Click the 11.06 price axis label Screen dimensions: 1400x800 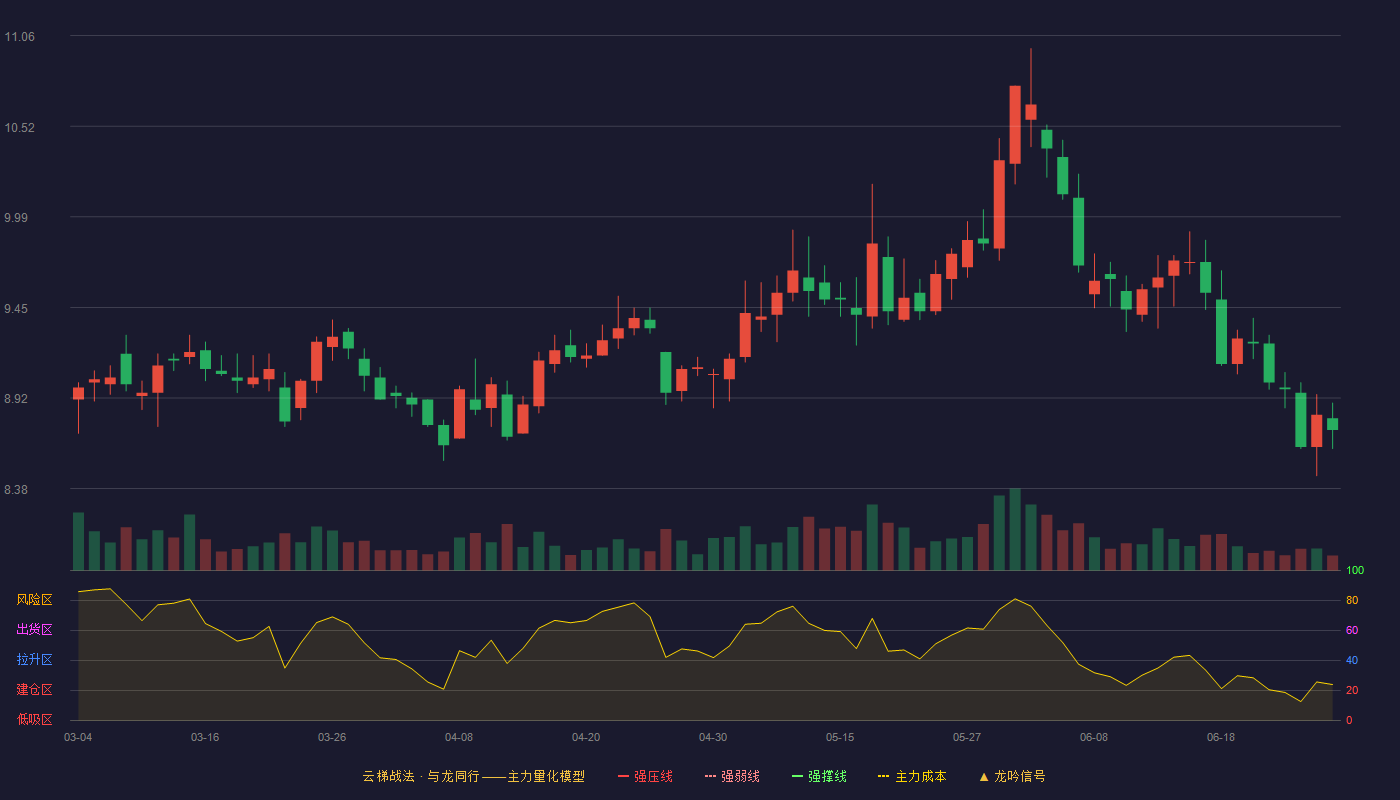click(x=20, y=37)
